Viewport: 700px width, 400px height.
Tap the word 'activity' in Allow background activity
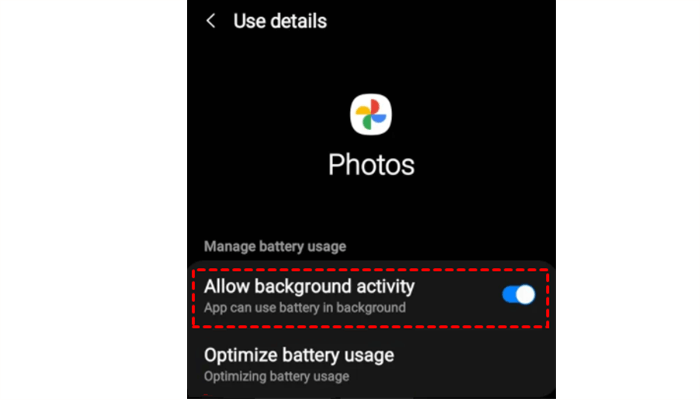[x=385, y=287]
